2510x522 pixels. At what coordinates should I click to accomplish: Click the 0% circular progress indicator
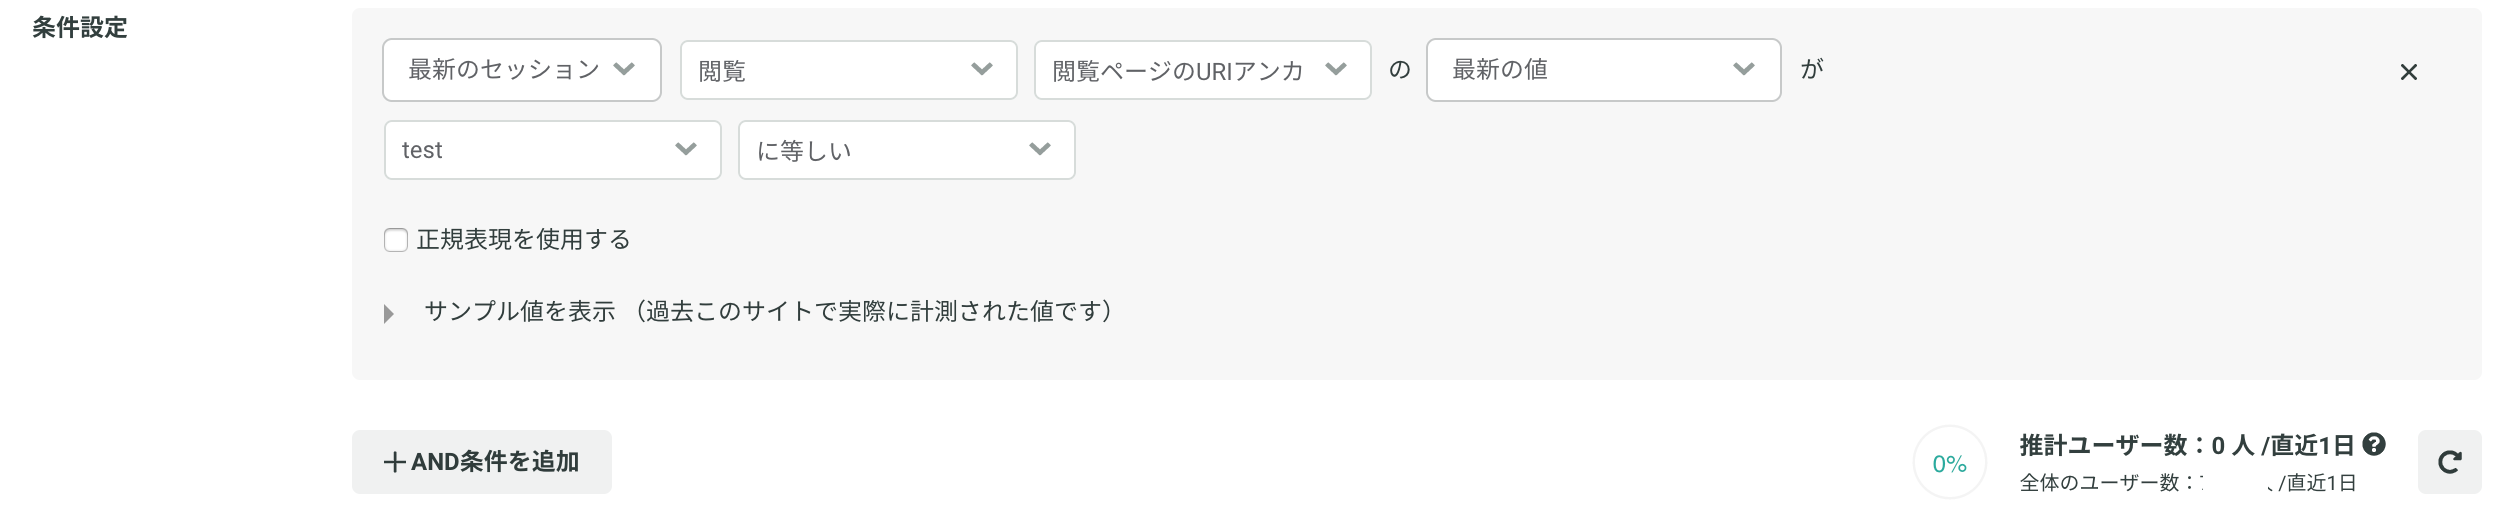tap(1949, 463)
